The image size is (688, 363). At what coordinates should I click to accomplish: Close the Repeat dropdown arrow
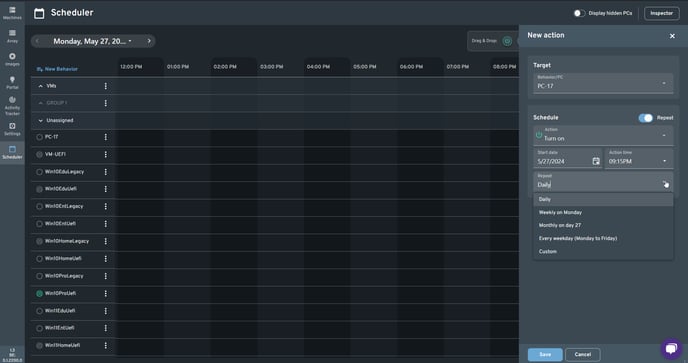tap(665, 184)
